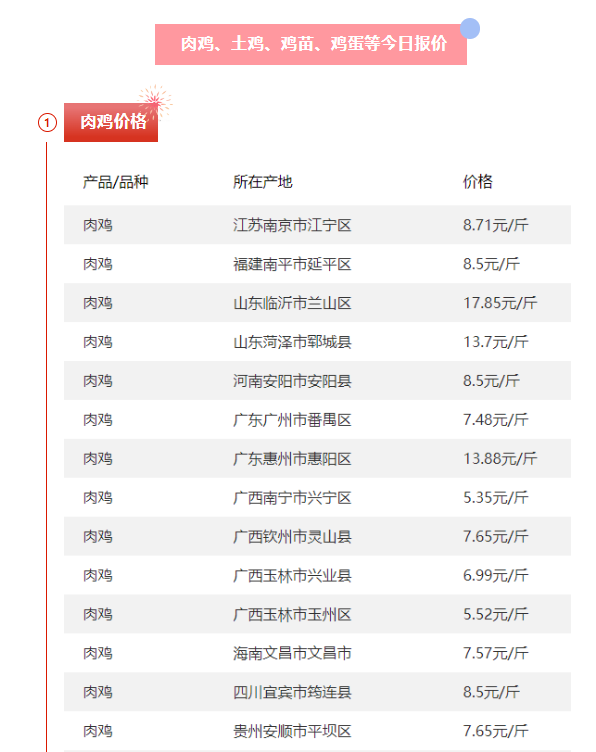
Task: Click 广东广州市番禺区 location text
Action: coord(292,420)
